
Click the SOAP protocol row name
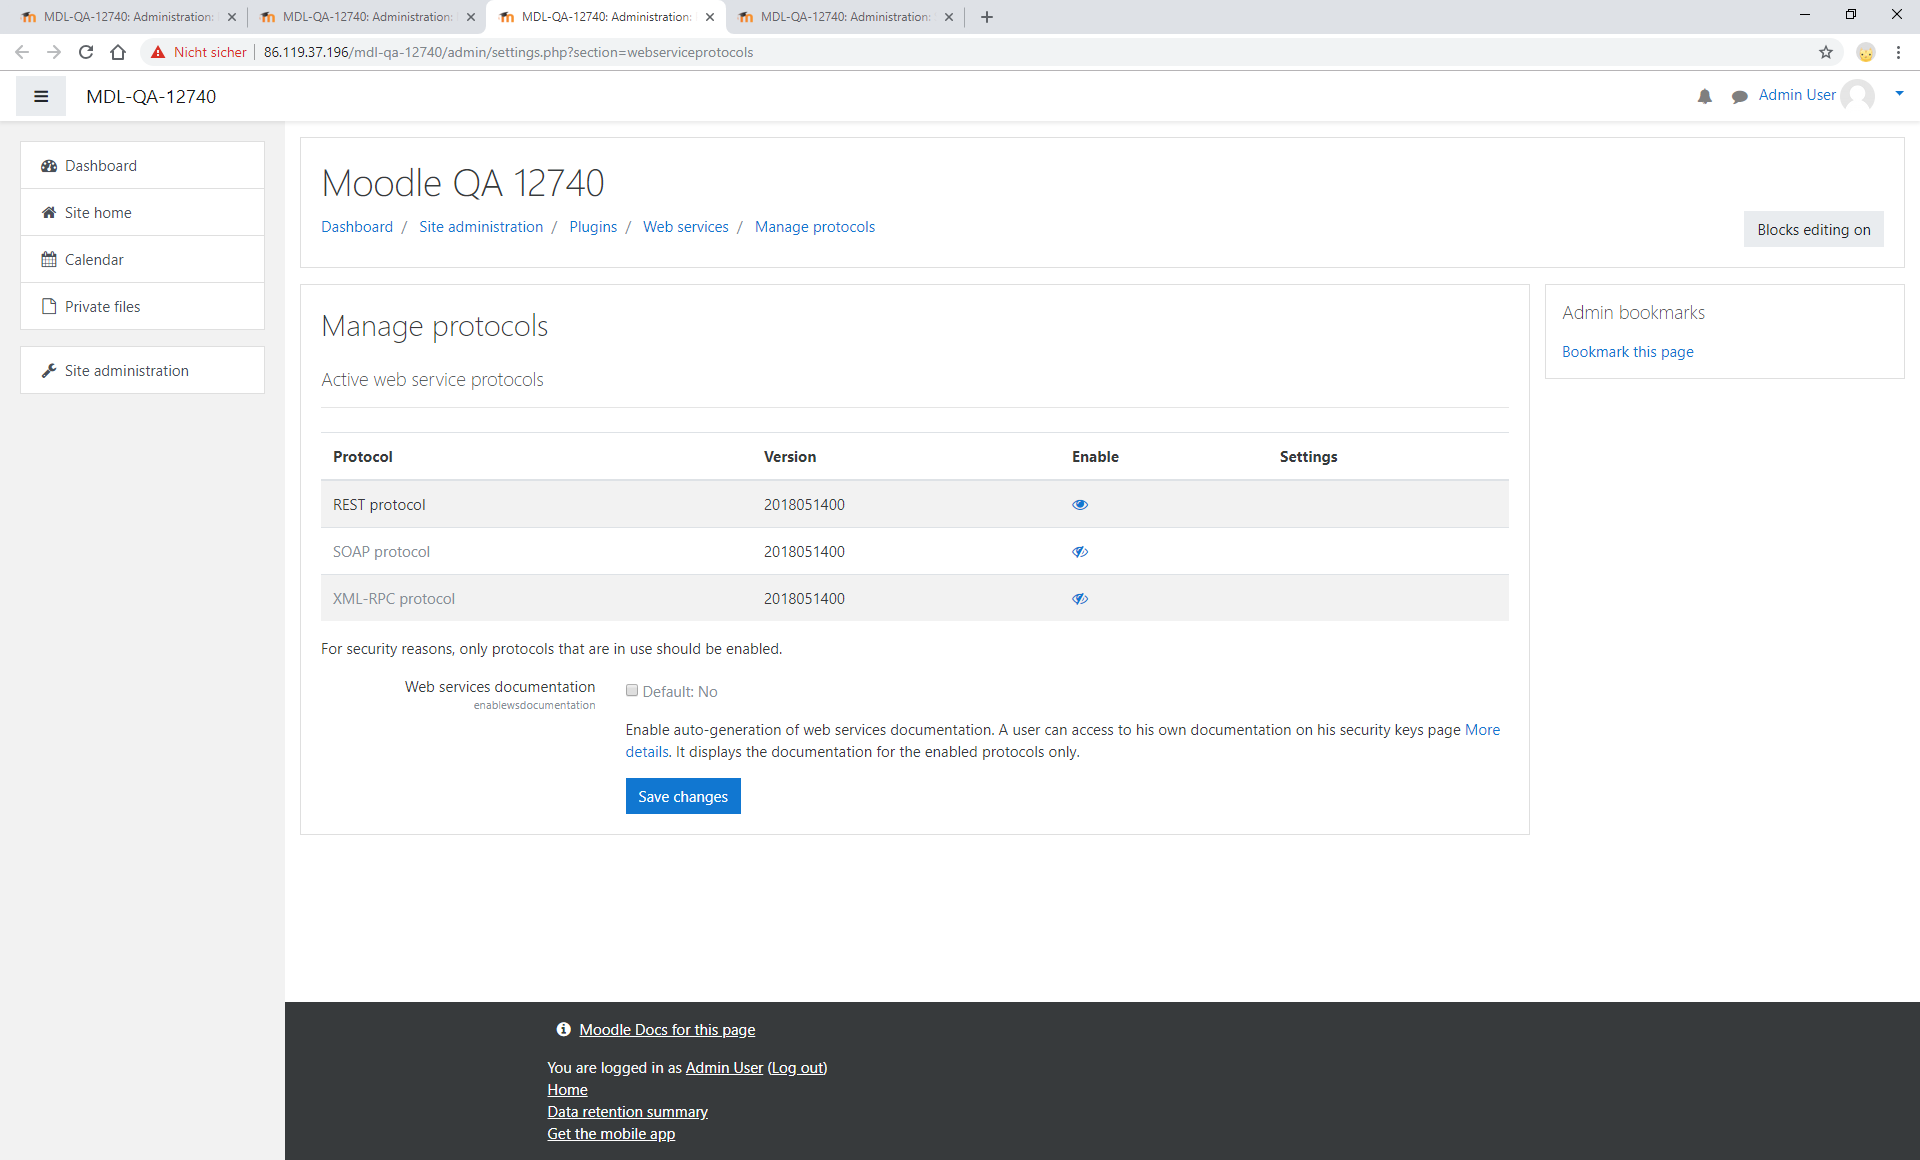[x=381, y=552]
